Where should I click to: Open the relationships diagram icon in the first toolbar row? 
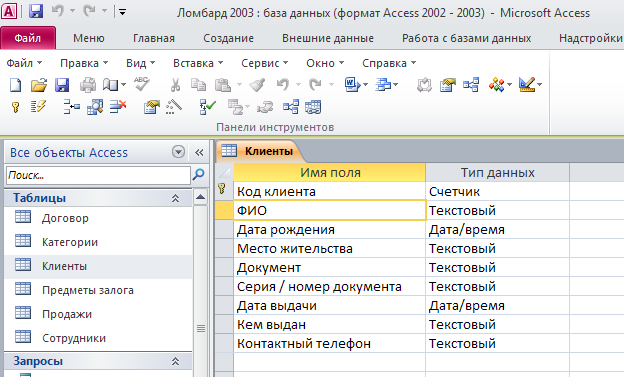(471, 85)
